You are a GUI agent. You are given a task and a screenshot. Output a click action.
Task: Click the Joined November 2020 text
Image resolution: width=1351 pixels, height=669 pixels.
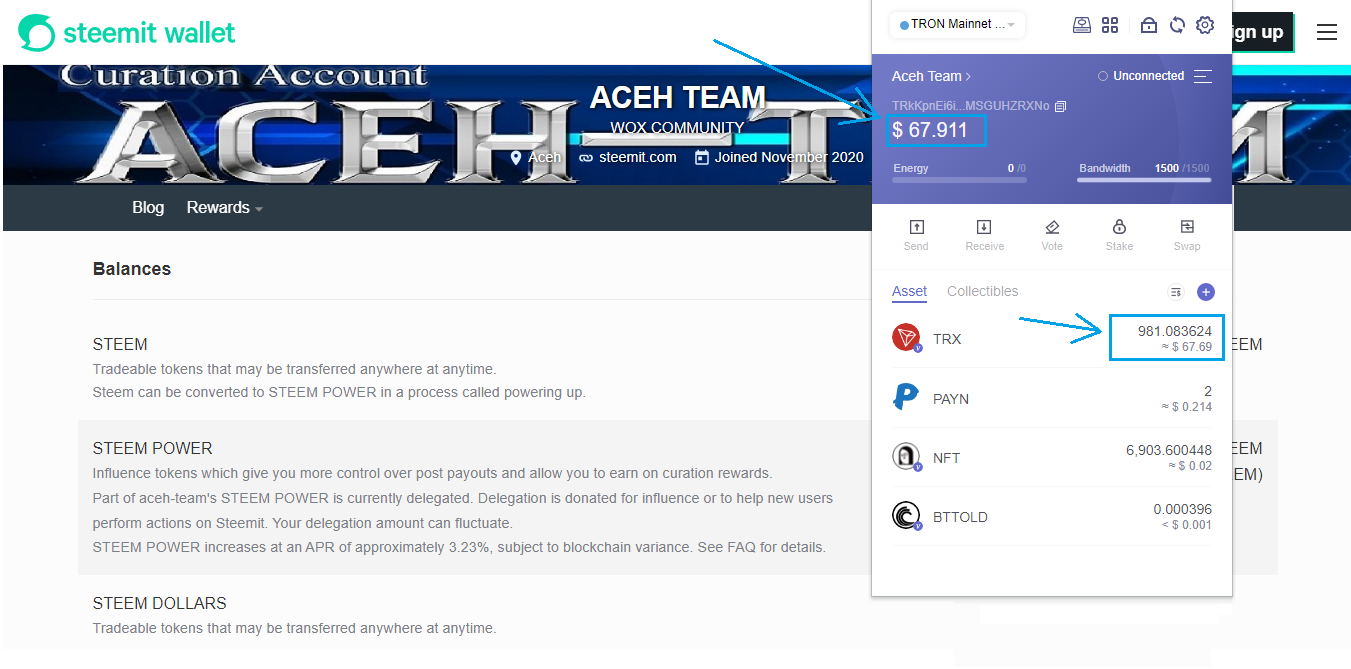click(x=789, y=157)
